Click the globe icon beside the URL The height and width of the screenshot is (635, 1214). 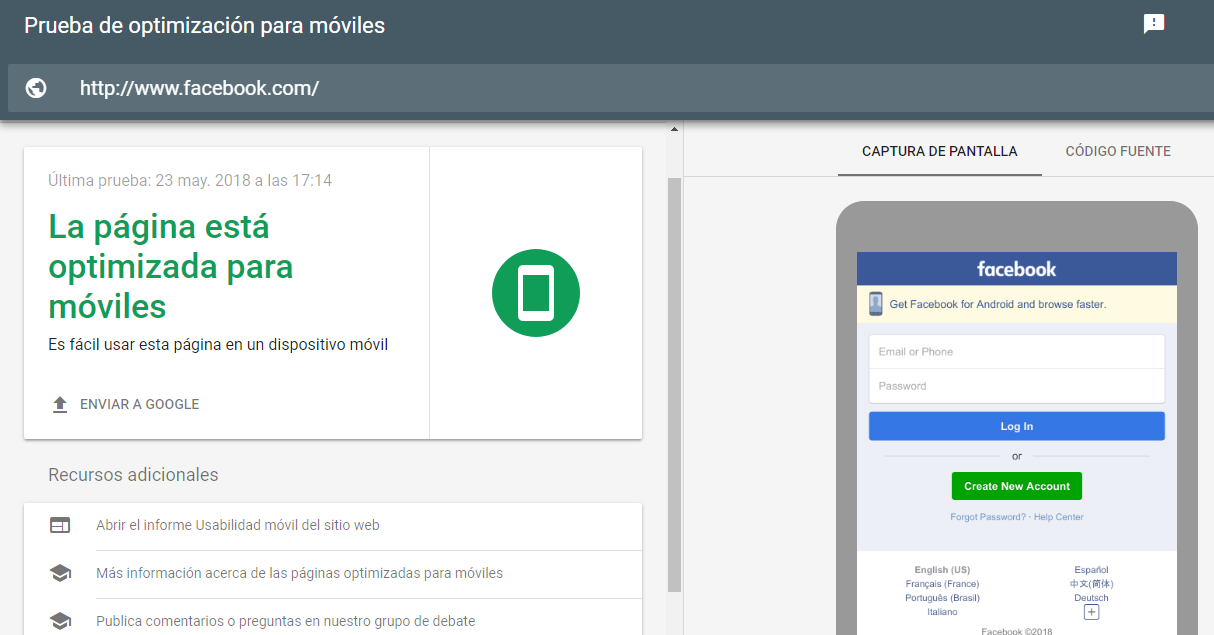[36, 88]
